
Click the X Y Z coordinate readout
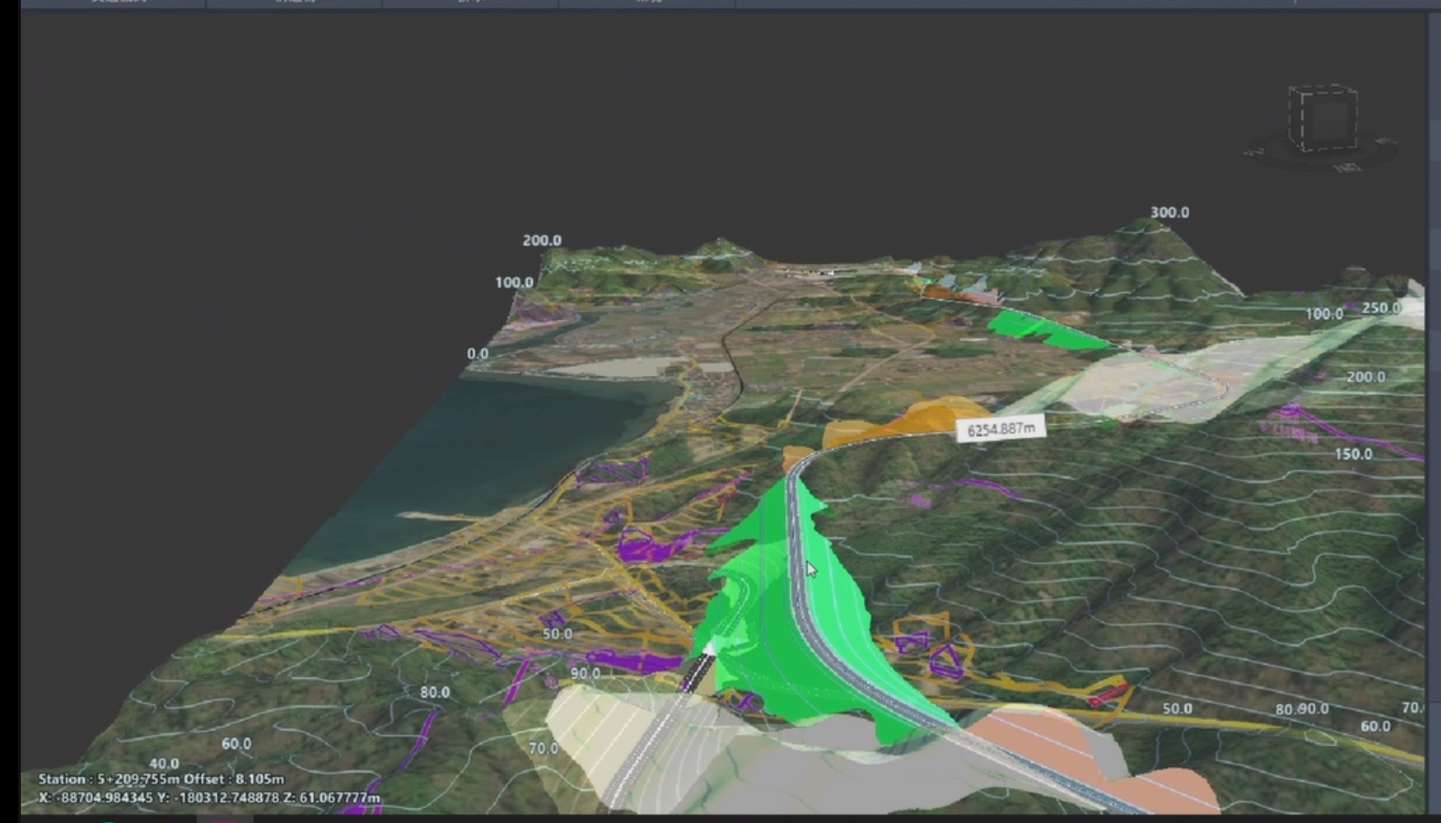click(x=209, y=798)
